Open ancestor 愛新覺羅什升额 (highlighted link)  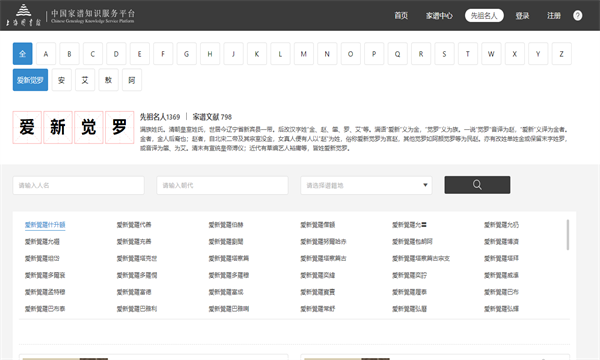[45, 225]
